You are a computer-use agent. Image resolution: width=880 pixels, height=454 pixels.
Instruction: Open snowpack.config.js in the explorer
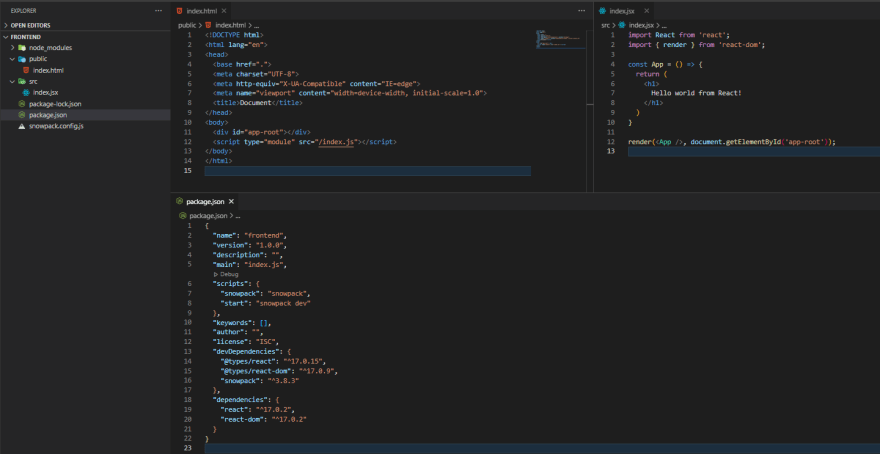pos(56,126)
